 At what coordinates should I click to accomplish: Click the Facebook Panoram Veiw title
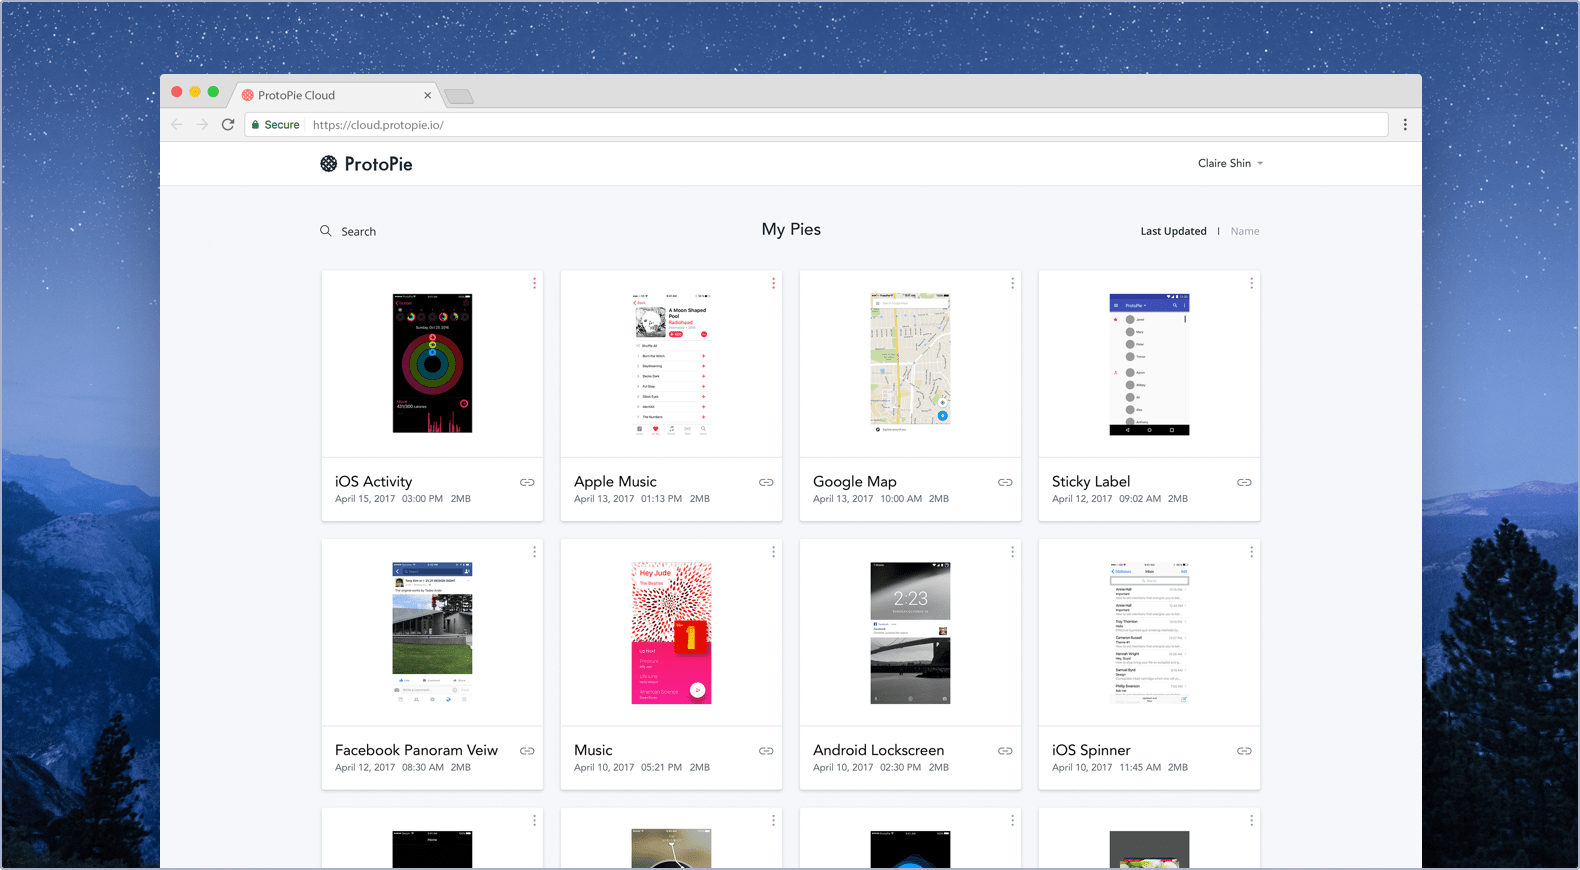[416, 750]
